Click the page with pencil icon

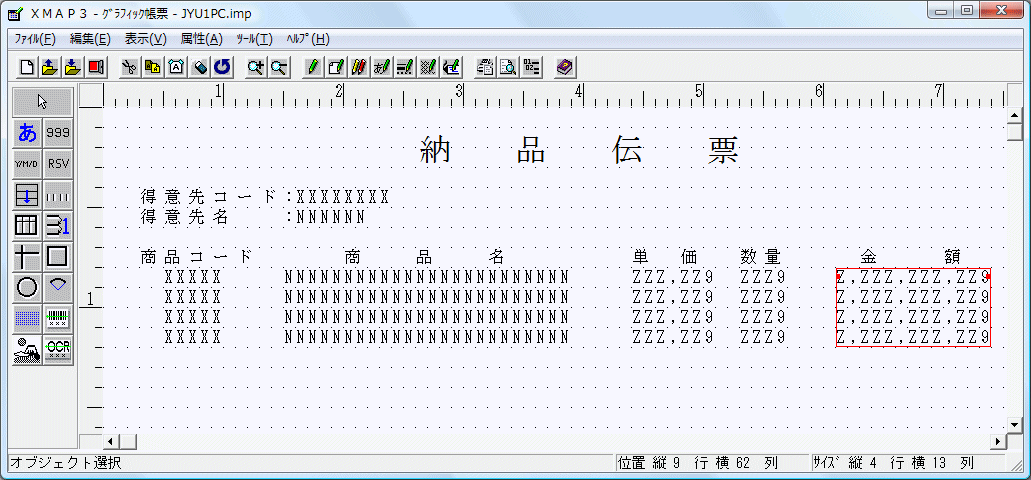click(337, 66)
